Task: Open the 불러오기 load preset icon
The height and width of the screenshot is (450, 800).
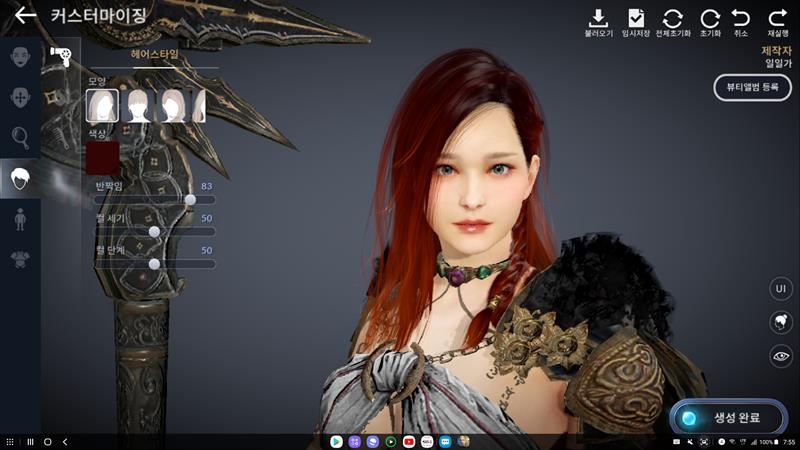Action: [x=598, y=23]
